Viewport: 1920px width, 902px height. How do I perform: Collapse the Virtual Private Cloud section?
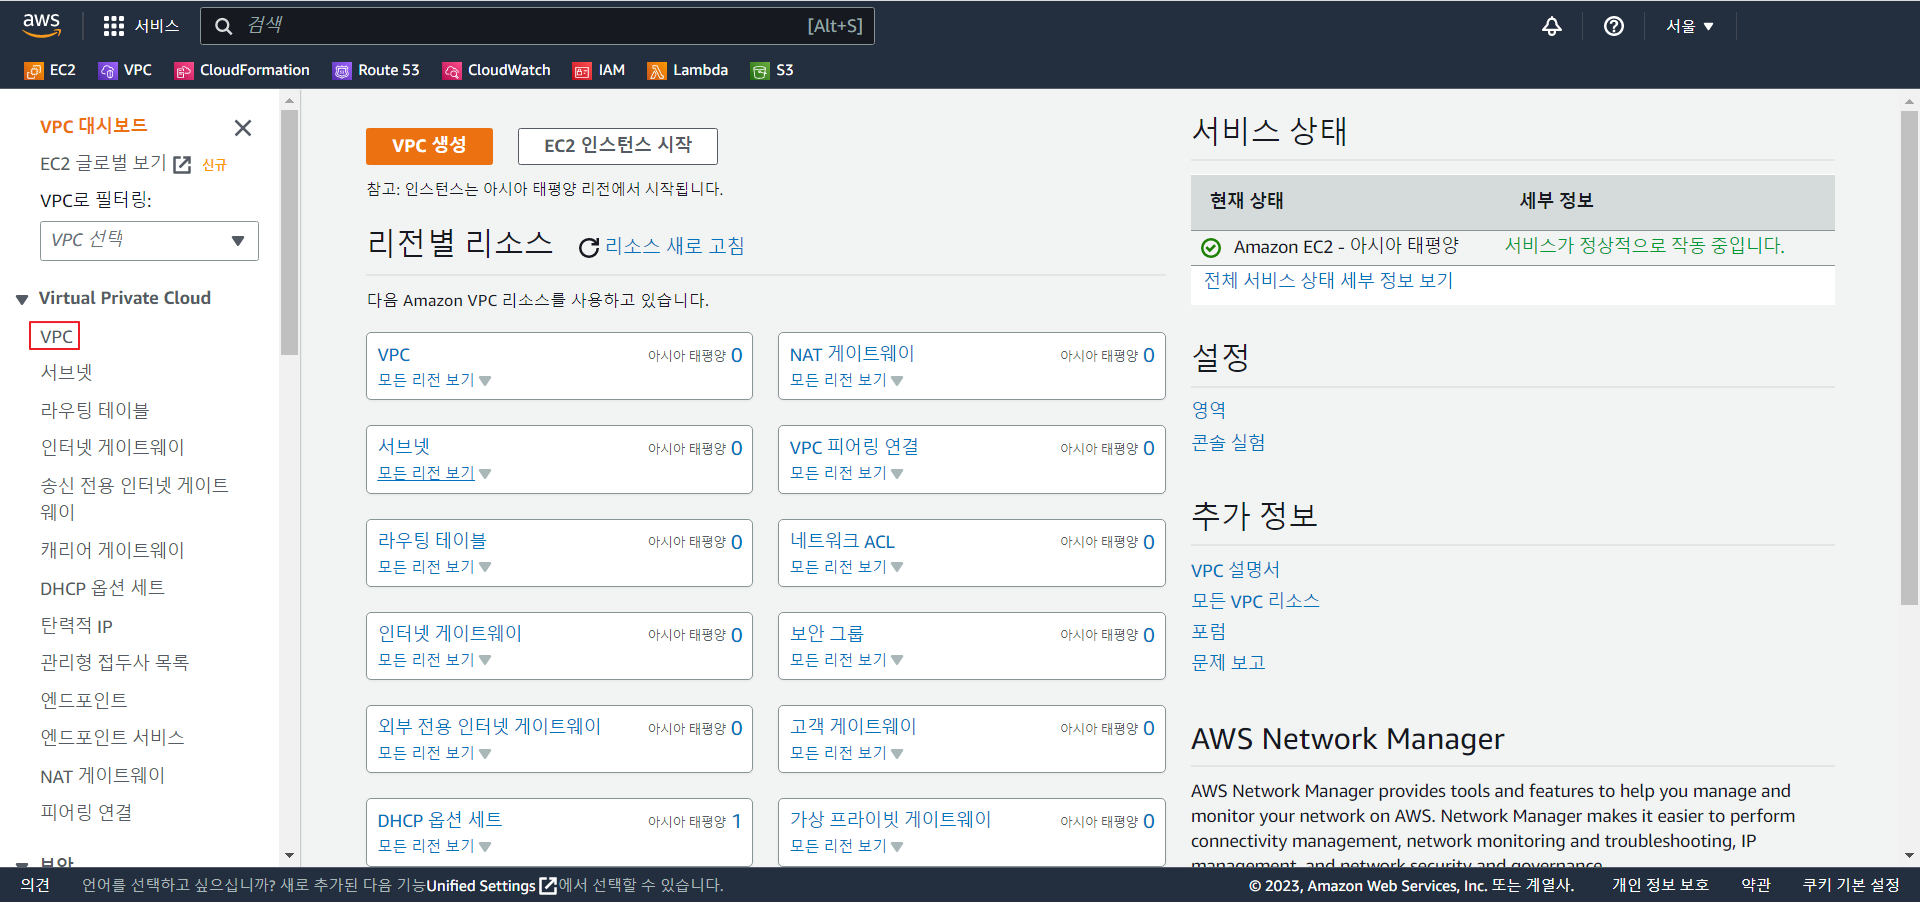pyautogui.click(x=22, y=299)
